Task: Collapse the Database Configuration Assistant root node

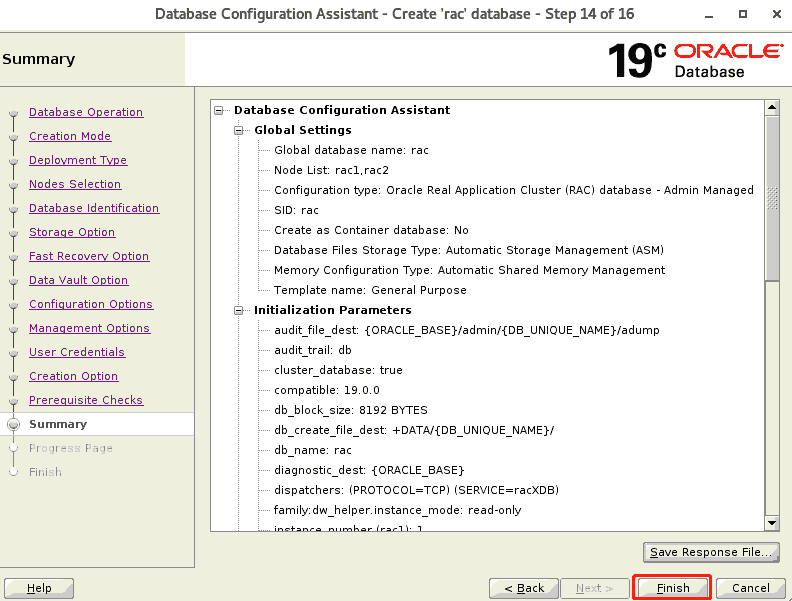Action: pos(219,110)
